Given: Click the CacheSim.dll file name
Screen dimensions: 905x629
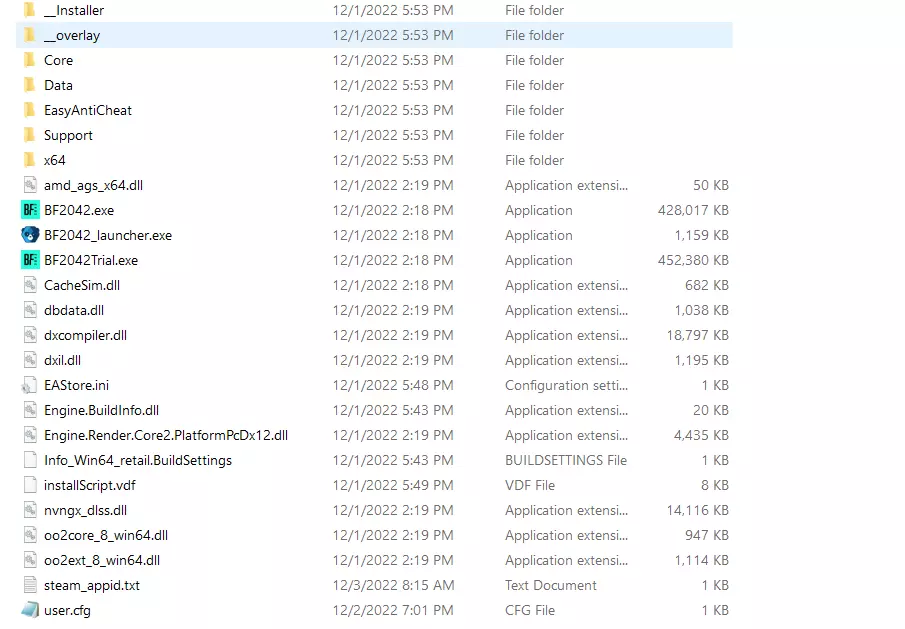Looking at the screenshot, I should click(82, 285).
